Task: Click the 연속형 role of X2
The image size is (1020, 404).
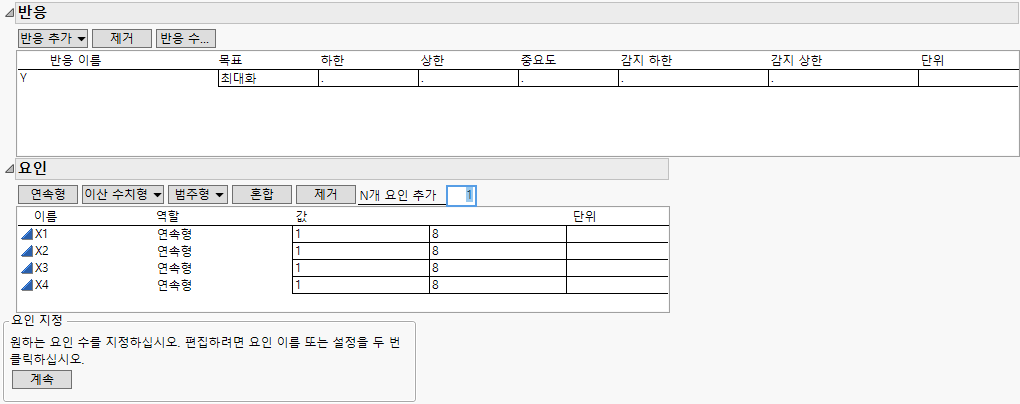Action: pos(174,251)
